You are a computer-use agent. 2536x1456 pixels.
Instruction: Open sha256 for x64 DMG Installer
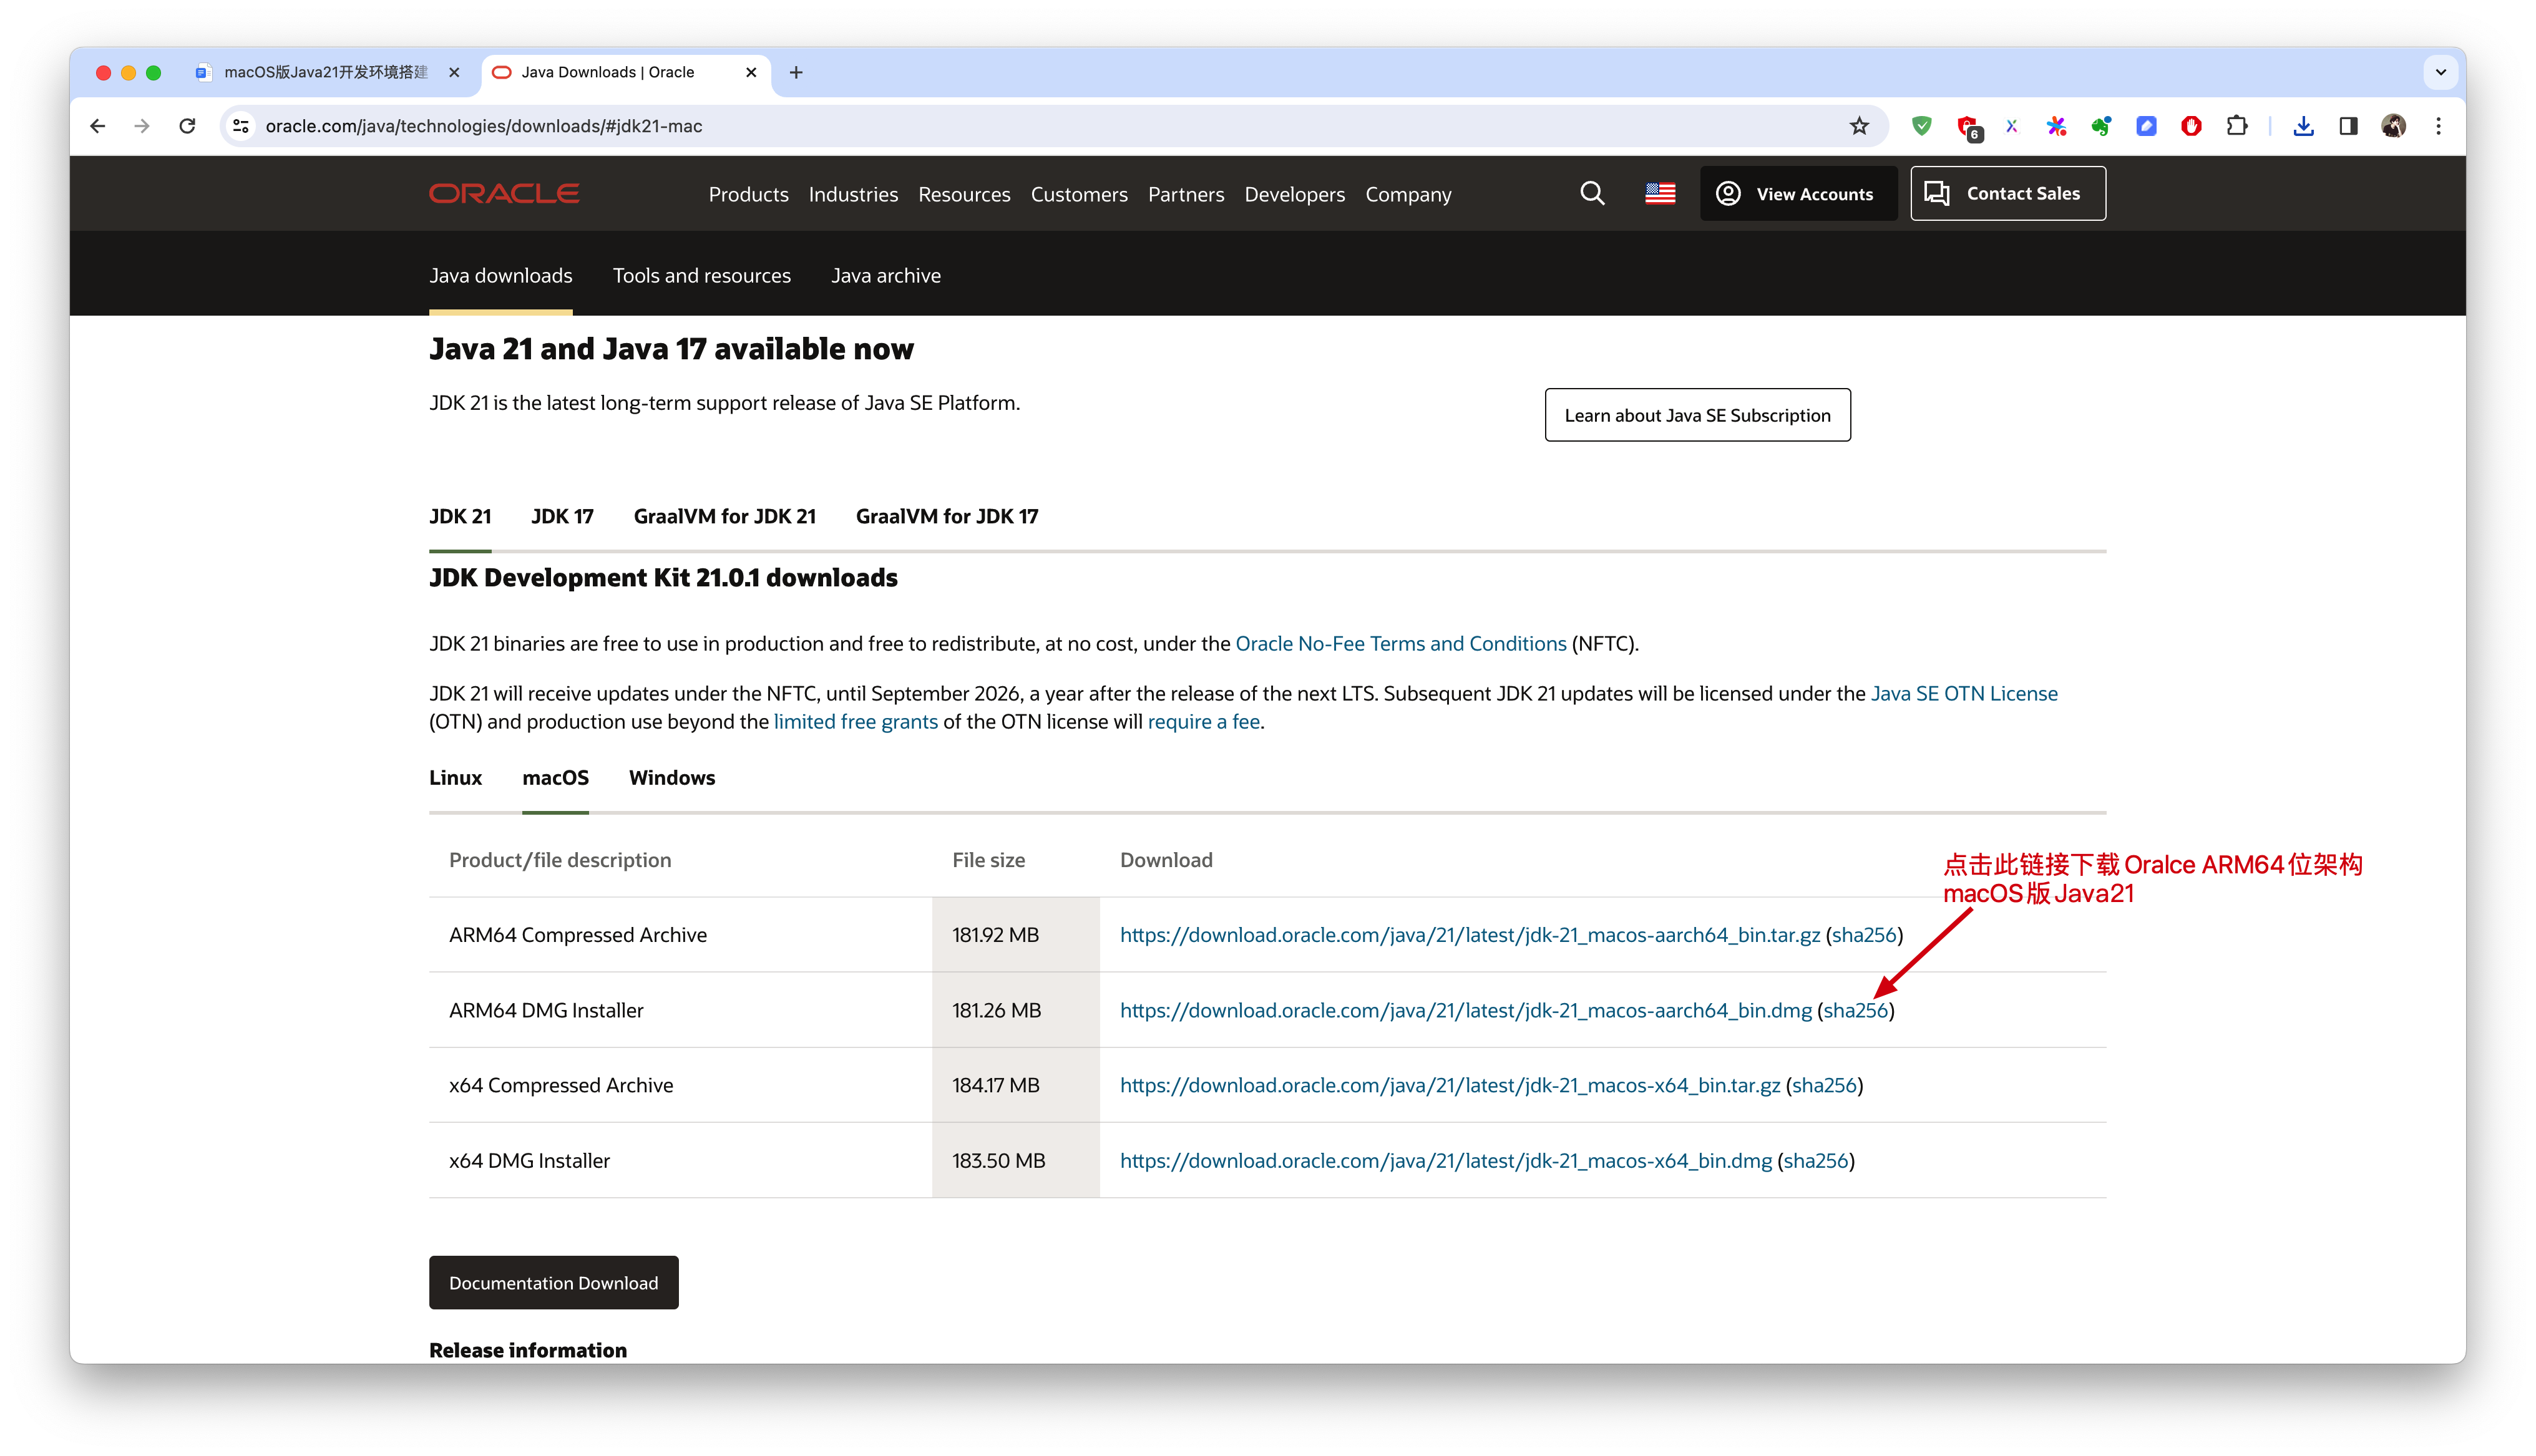[1815, 1160]
